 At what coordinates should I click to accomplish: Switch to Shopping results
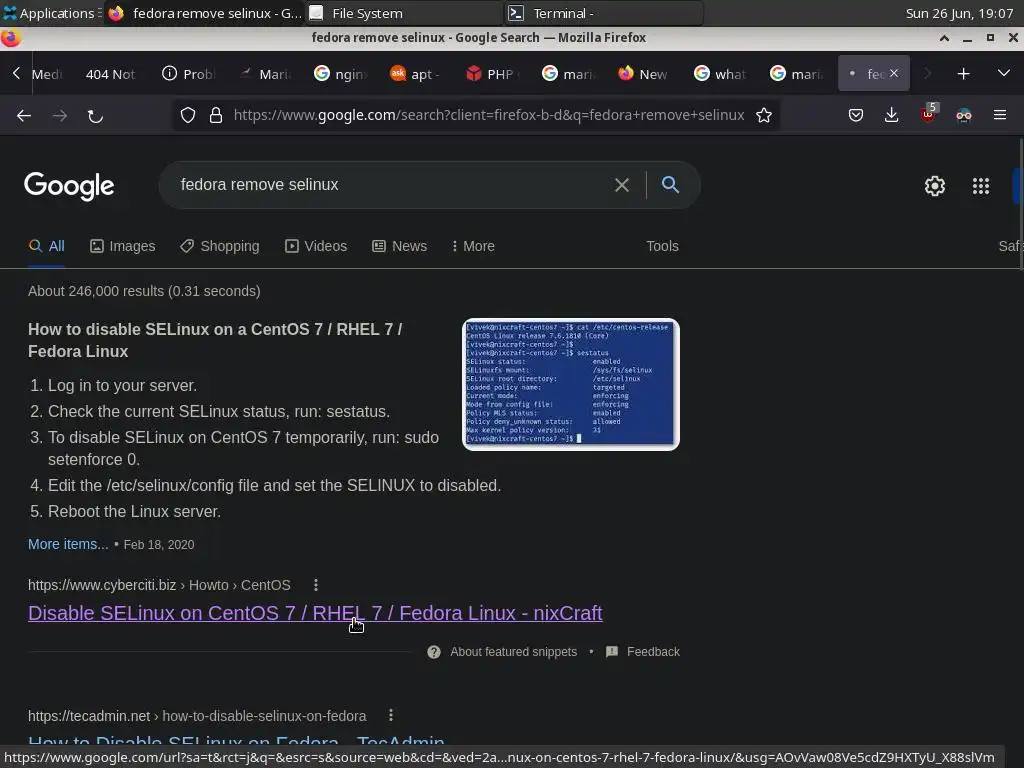tap(220, 246)
